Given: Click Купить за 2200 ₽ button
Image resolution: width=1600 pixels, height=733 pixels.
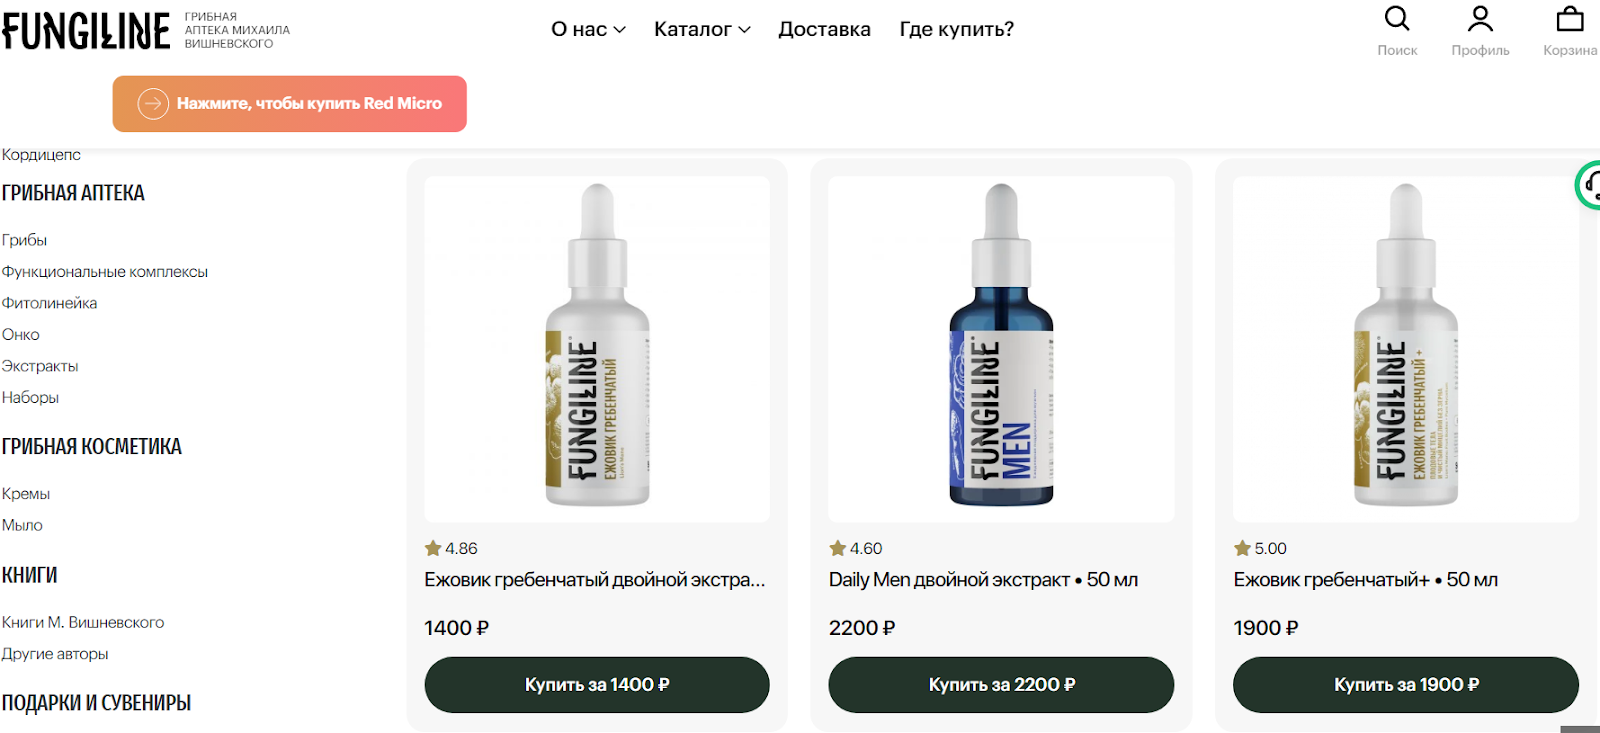Looking at the screenshot, I should [x=1001, y=685].
